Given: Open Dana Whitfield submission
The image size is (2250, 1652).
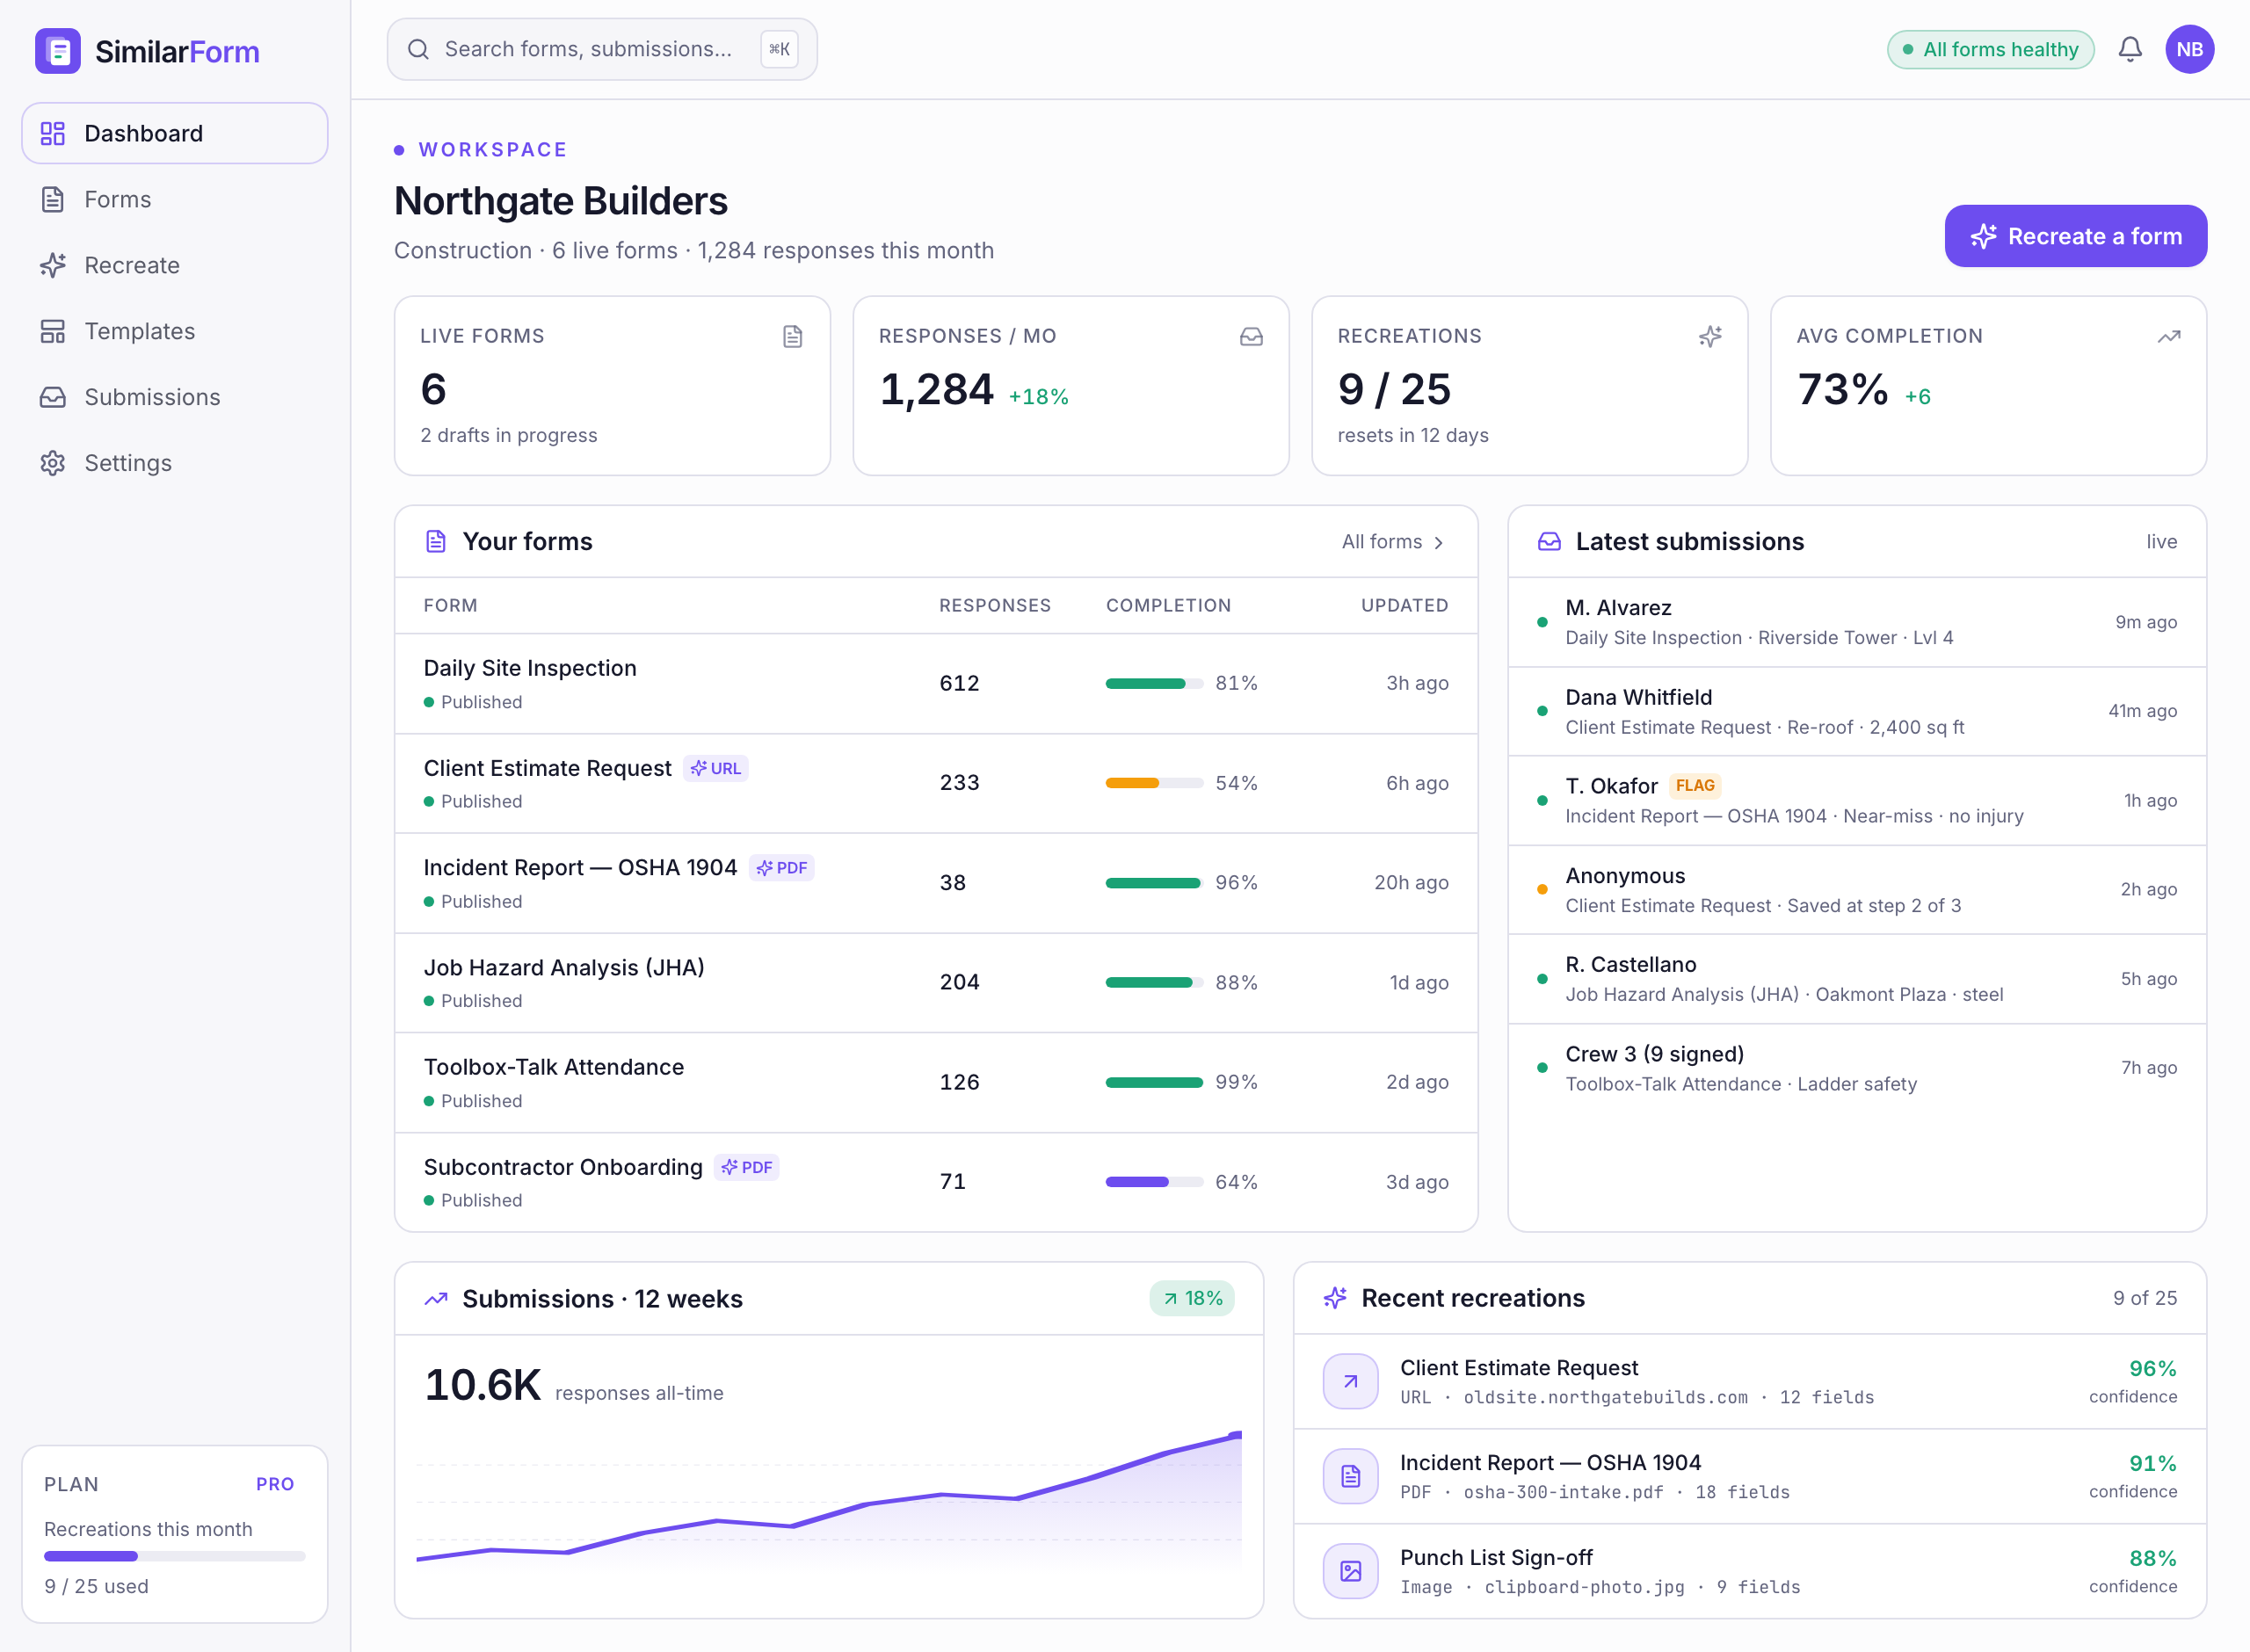Looking at the screenshot, I should click(1857, 711).
